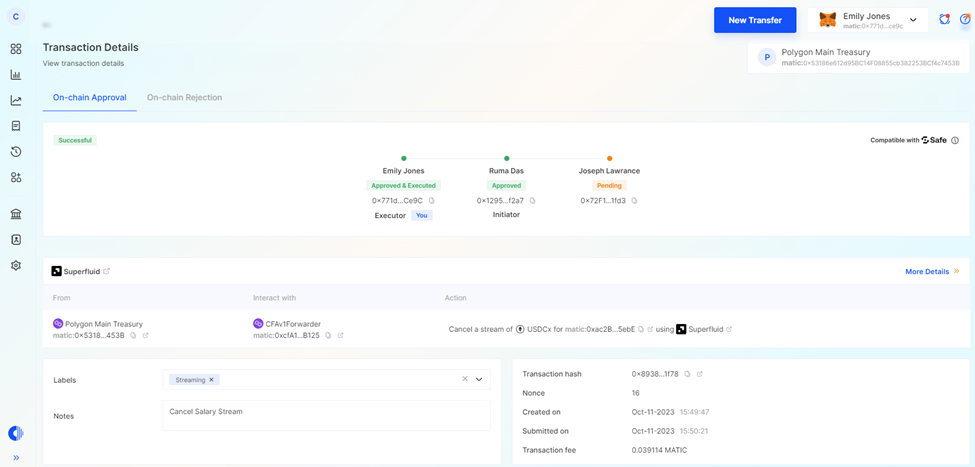Expand the Labels dropdown arrow

click(479, 380)
